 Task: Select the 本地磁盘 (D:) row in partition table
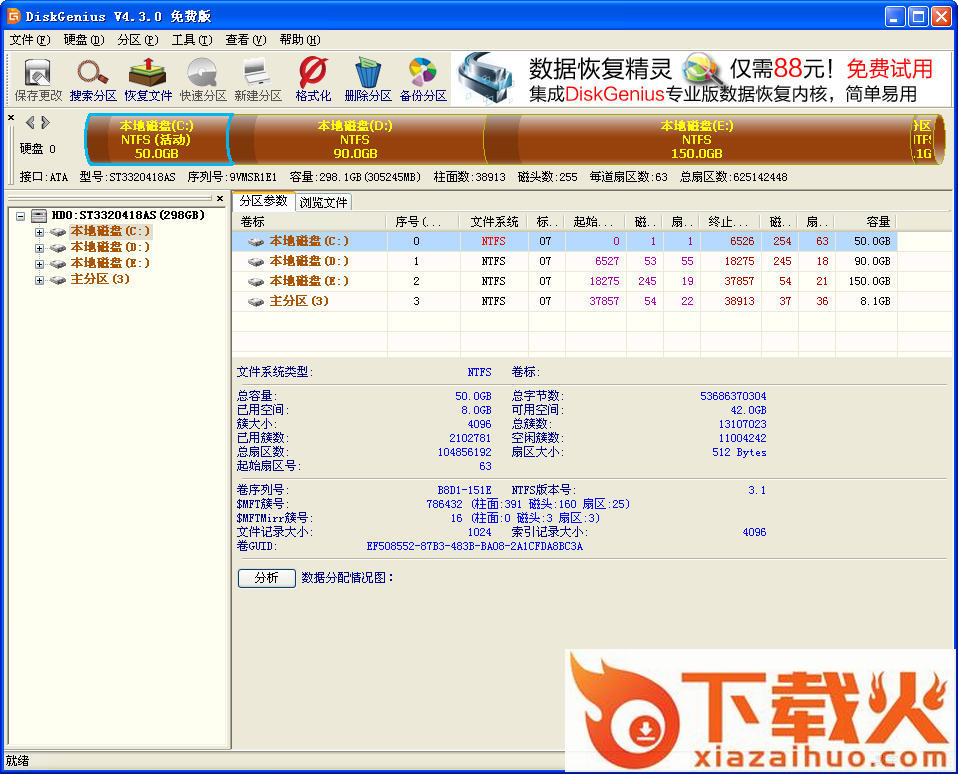tap(565, 261)
